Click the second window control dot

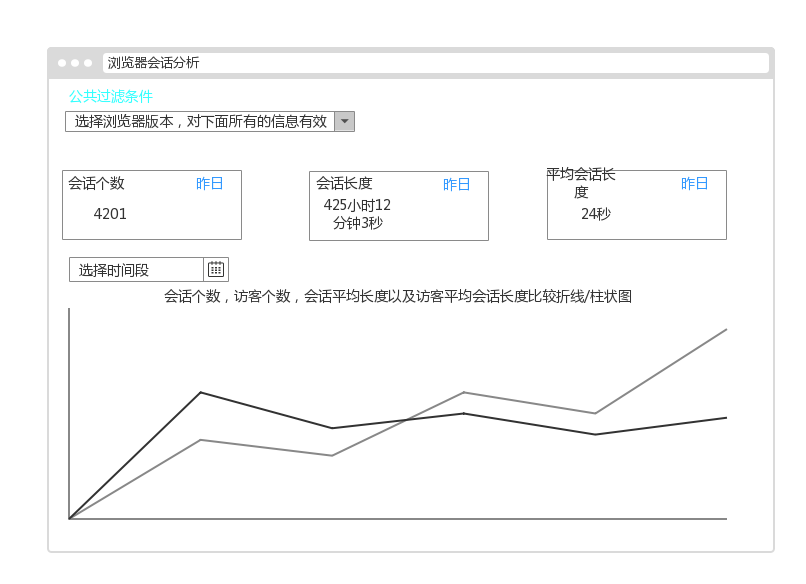coord(75,63)
